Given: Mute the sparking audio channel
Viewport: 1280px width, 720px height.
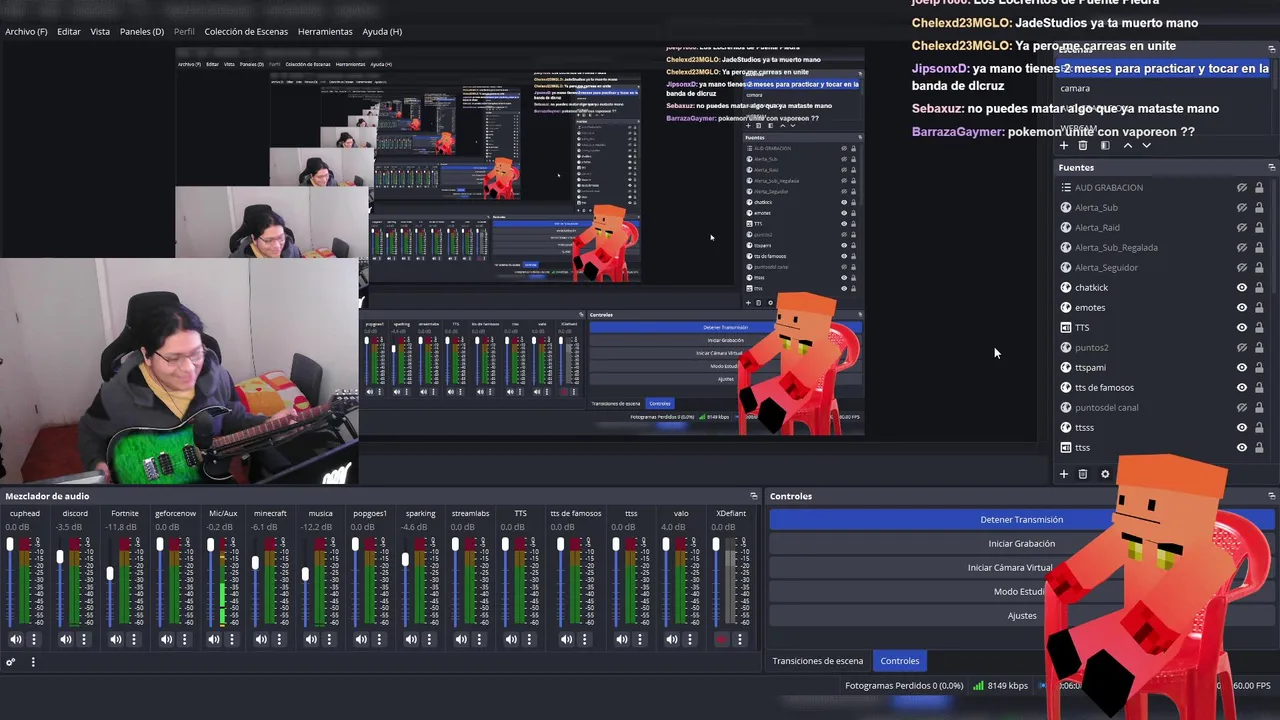Looking at the screenshot, I should pyautogui.click(x=411, y=639).
